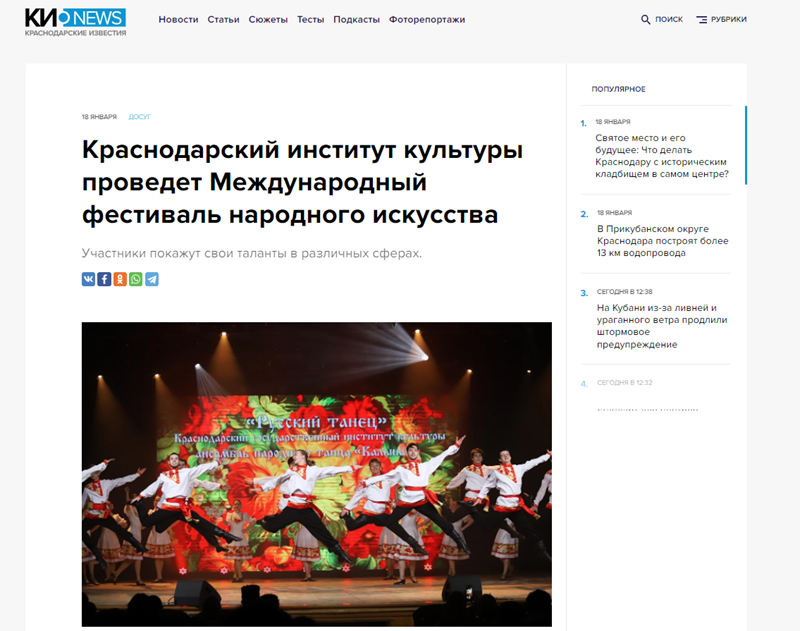Open the Тесты section
This screenshot has width=800, height=631.
pos(310,19)
